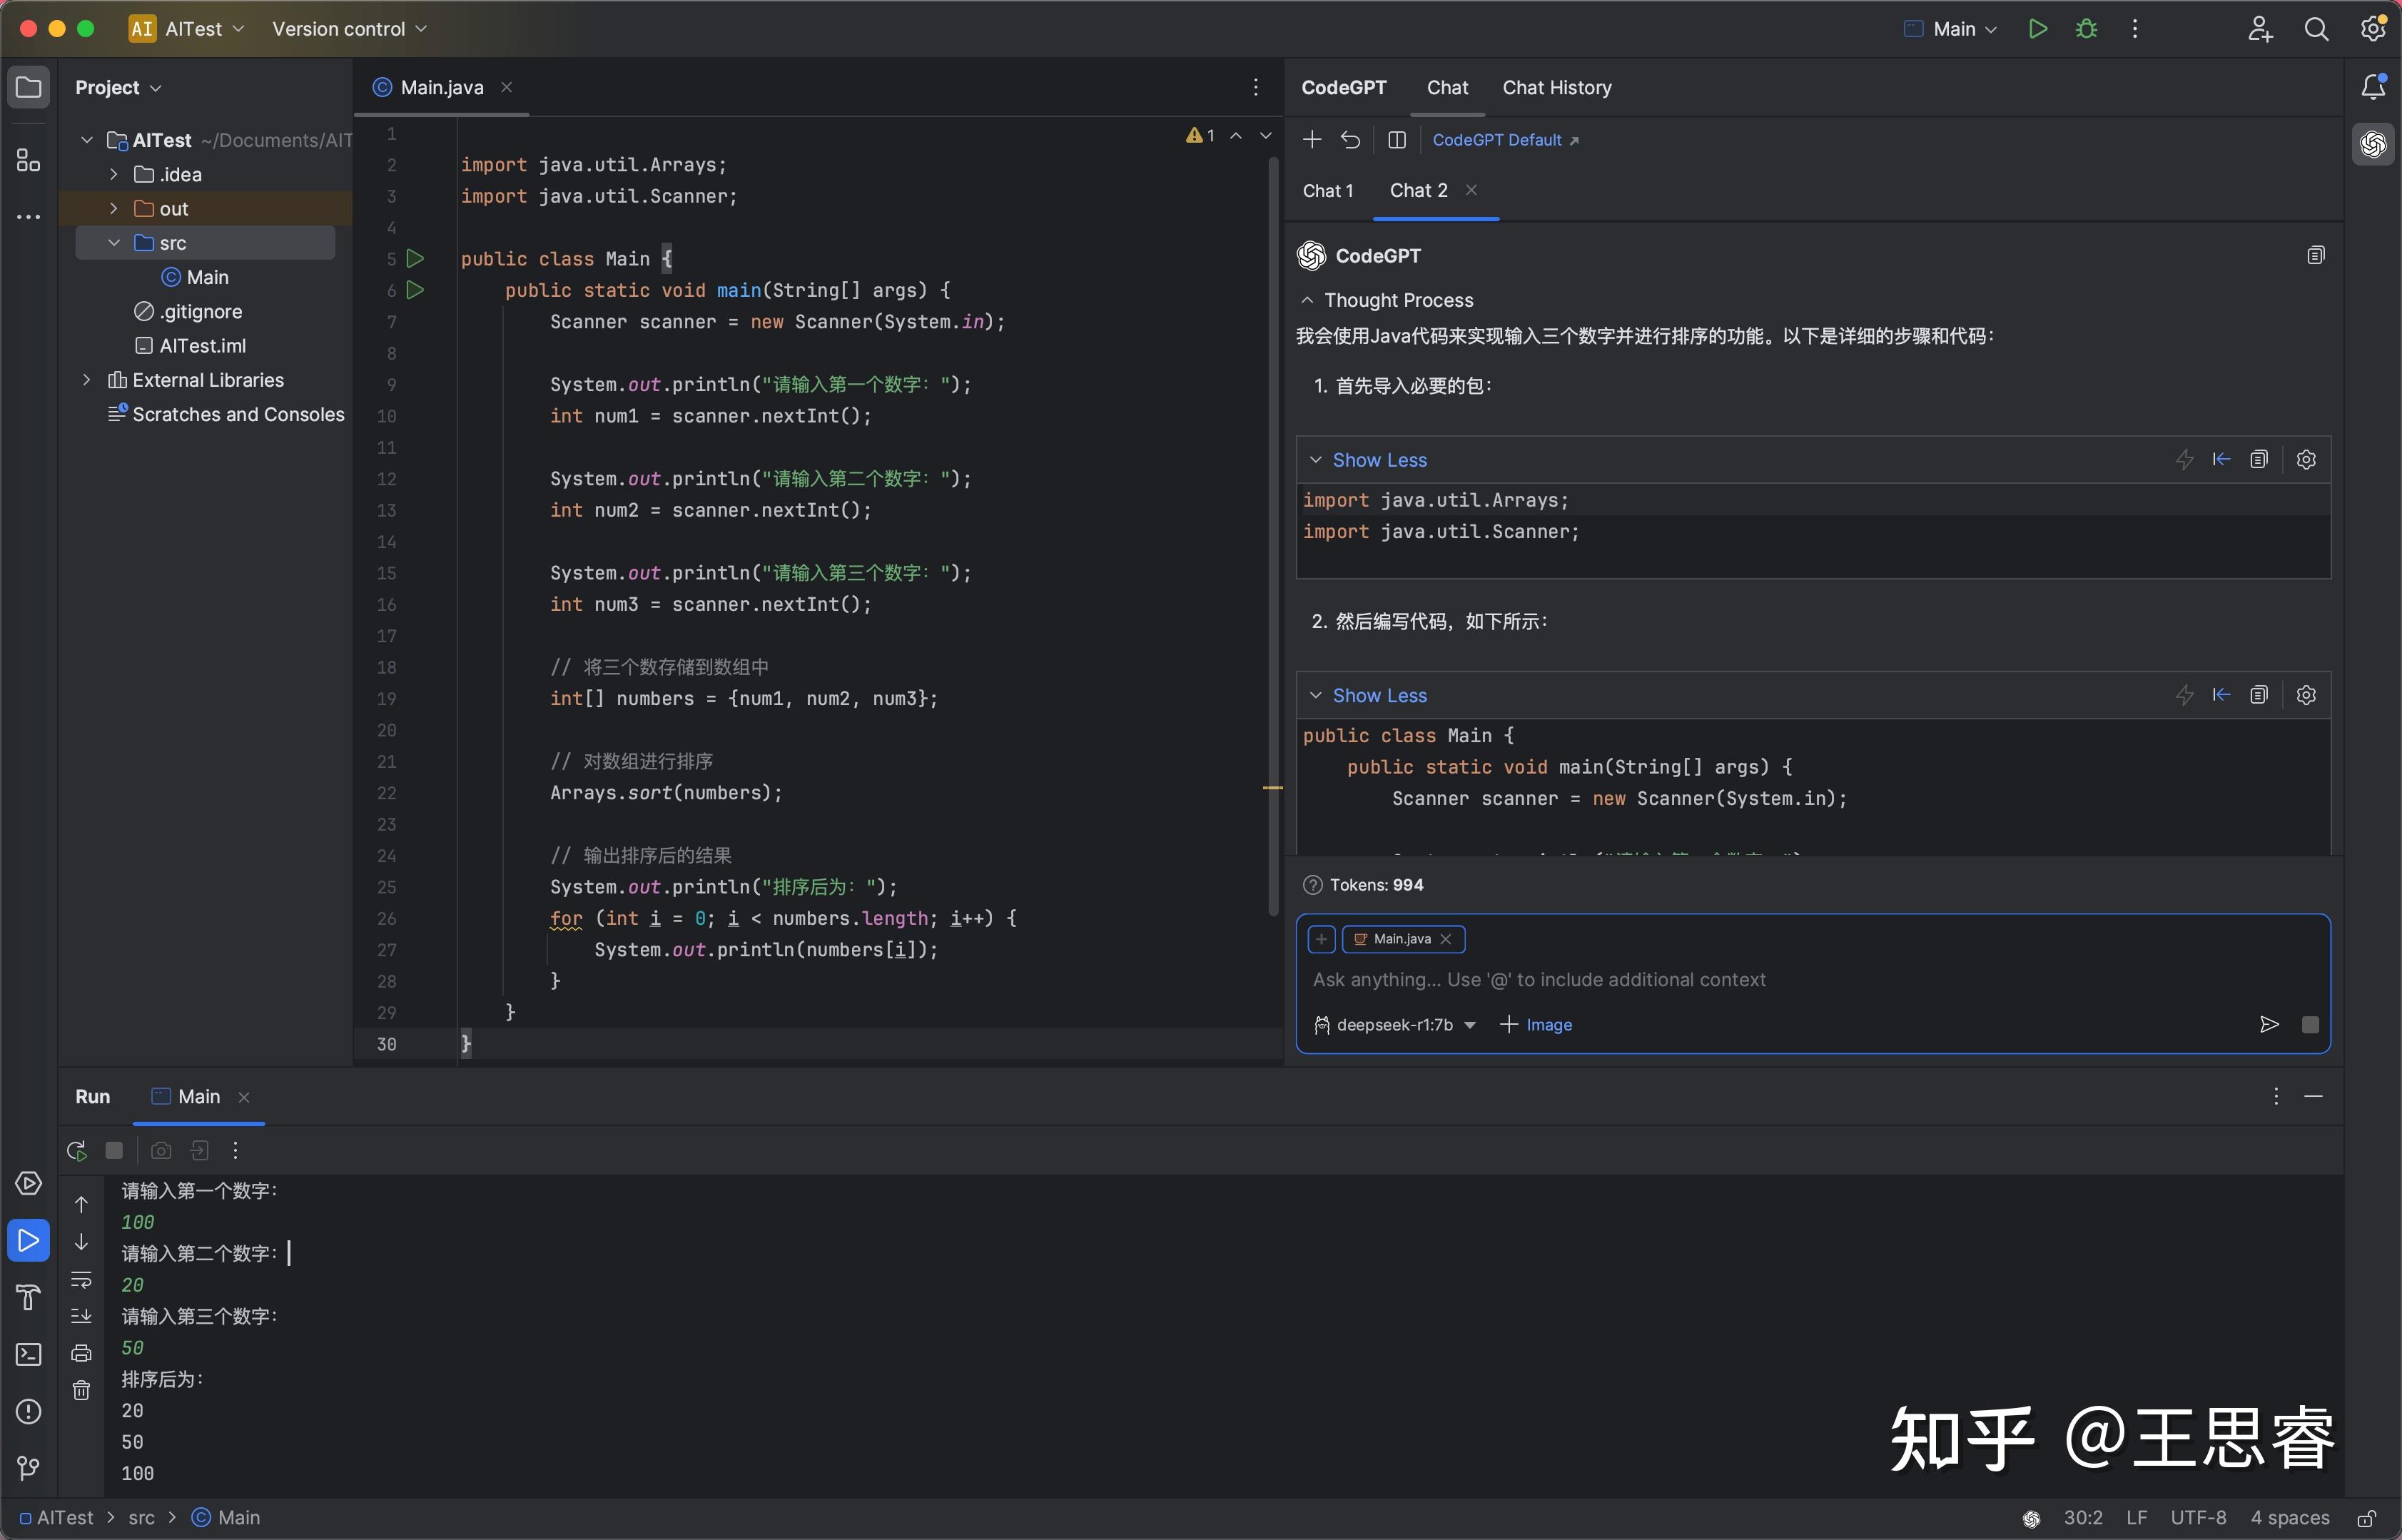This screenshot has height=1540, width=2402.
Task: Send the chat message arrow
Action: pyautogui.click(x=2269, y=1024)
